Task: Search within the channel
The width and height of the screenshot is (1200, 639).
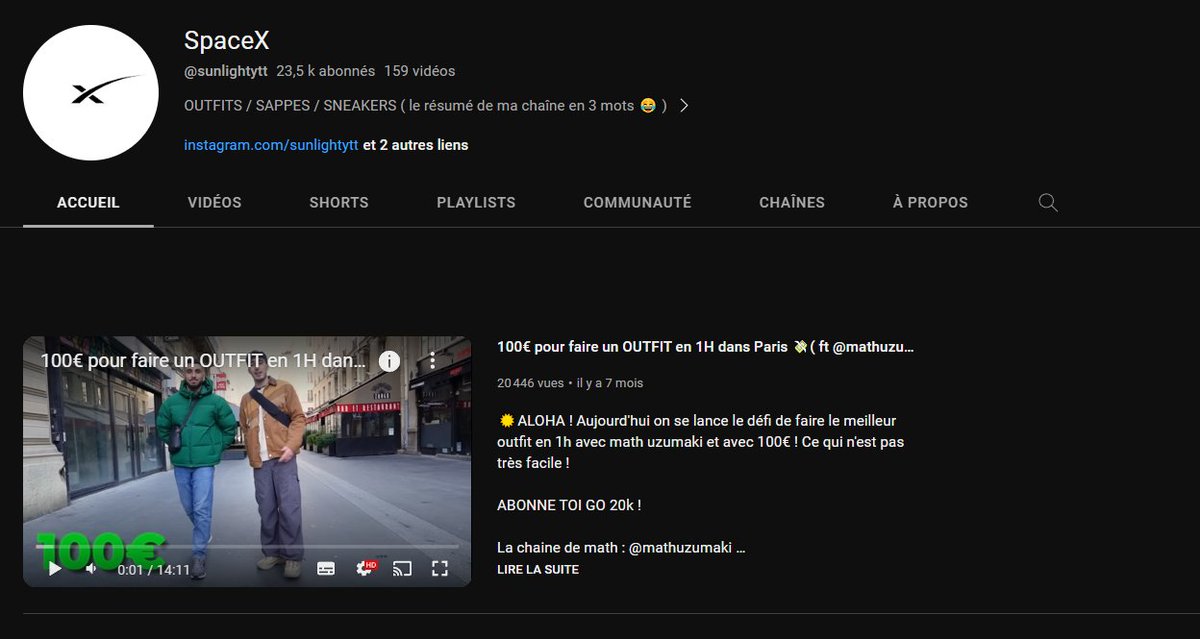Action: point(1048,202)
